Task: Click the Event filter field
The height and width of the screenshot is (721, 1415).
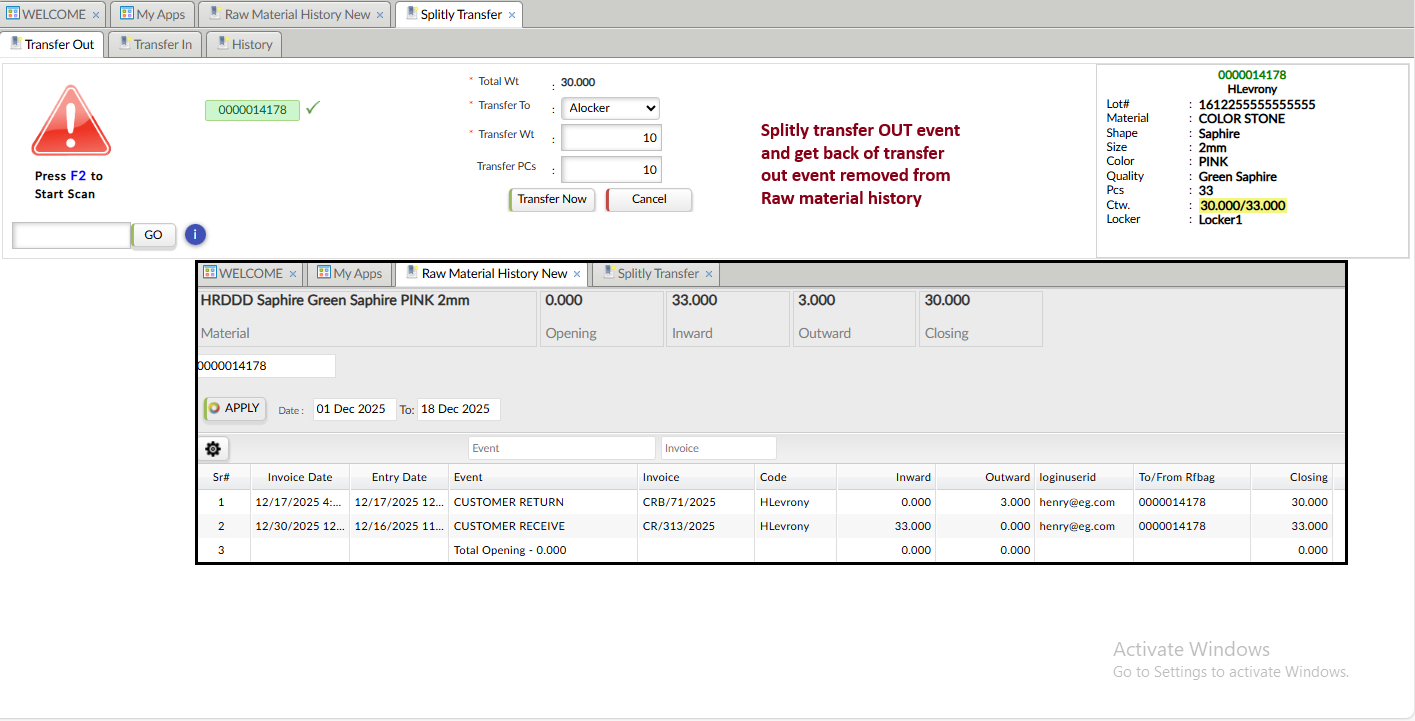Action: click(x=561, y=448)
